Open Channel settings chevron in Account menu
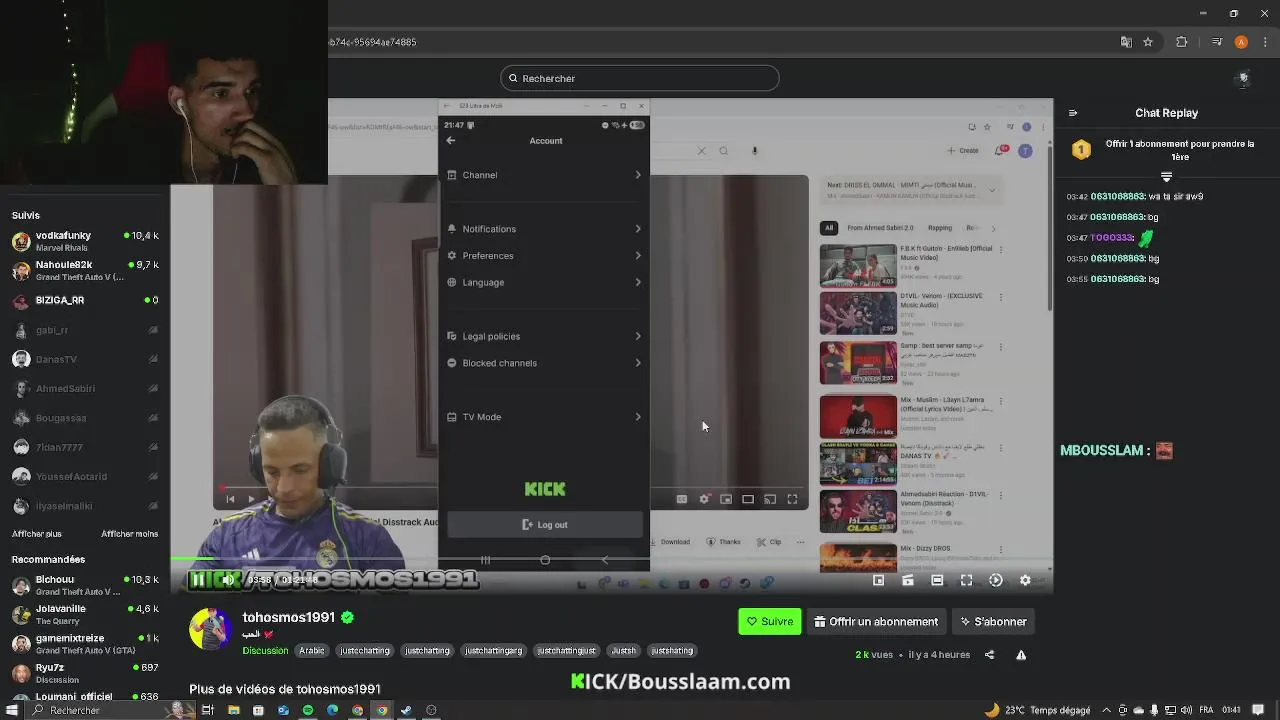This screenshot has height=720, width=1280. click(x=638, y=175)
